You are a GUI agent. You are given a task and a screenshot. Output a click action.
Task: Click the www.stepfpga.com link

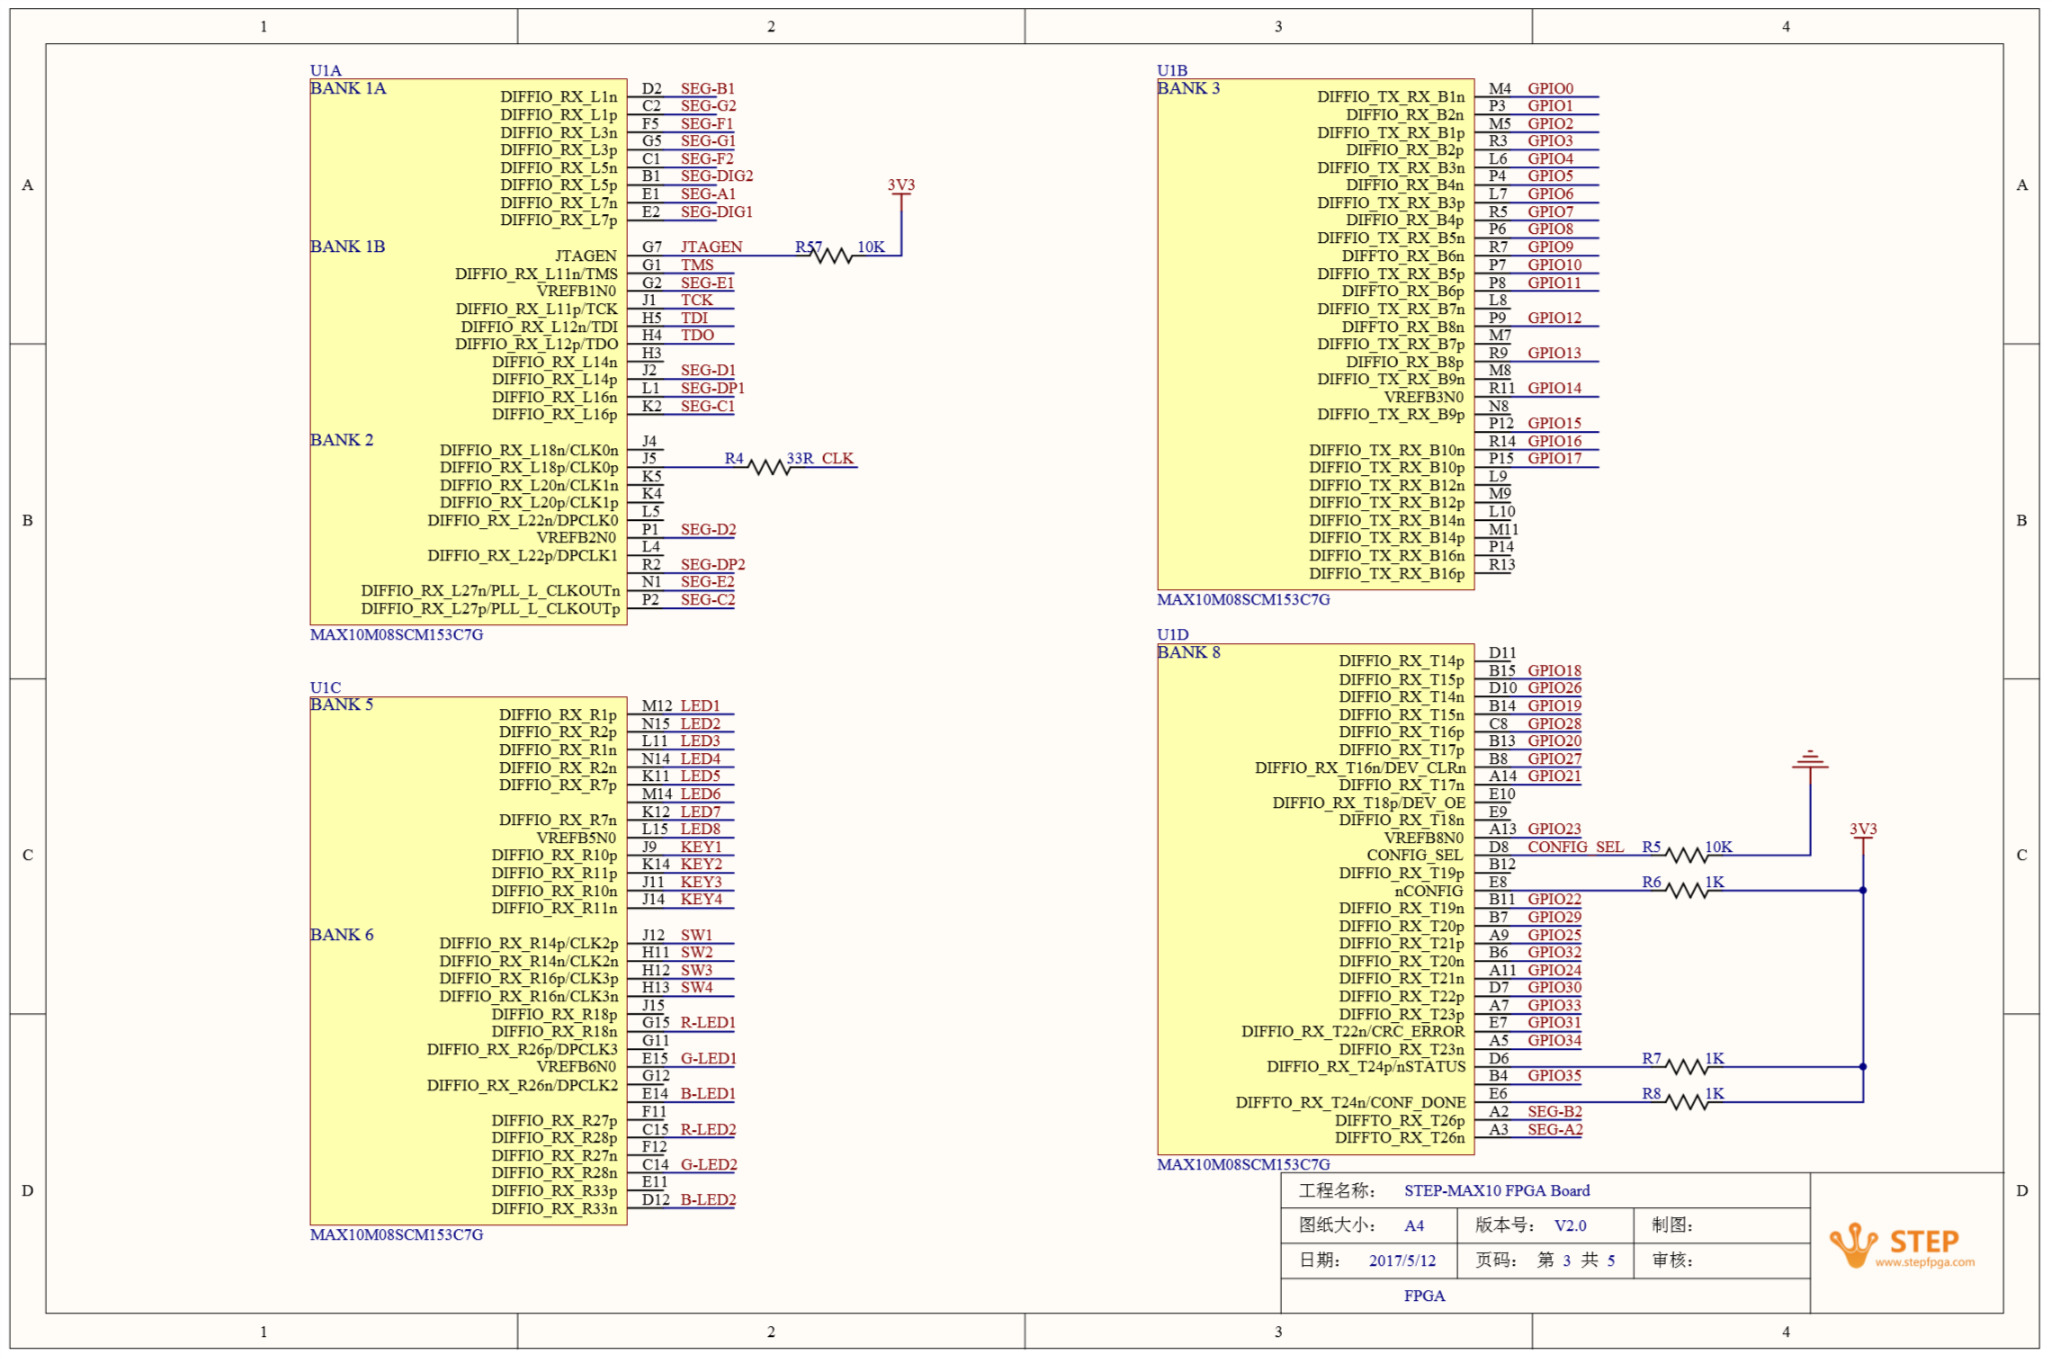1924,1263
